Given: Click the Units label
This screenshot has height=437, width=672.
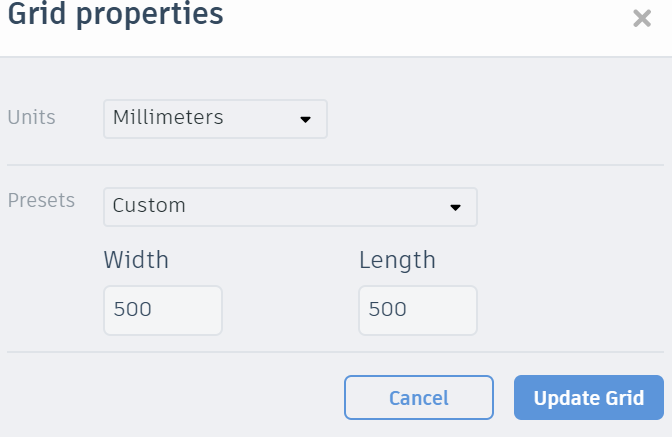Looking at the screenshot, I should (x=31, y=117).
